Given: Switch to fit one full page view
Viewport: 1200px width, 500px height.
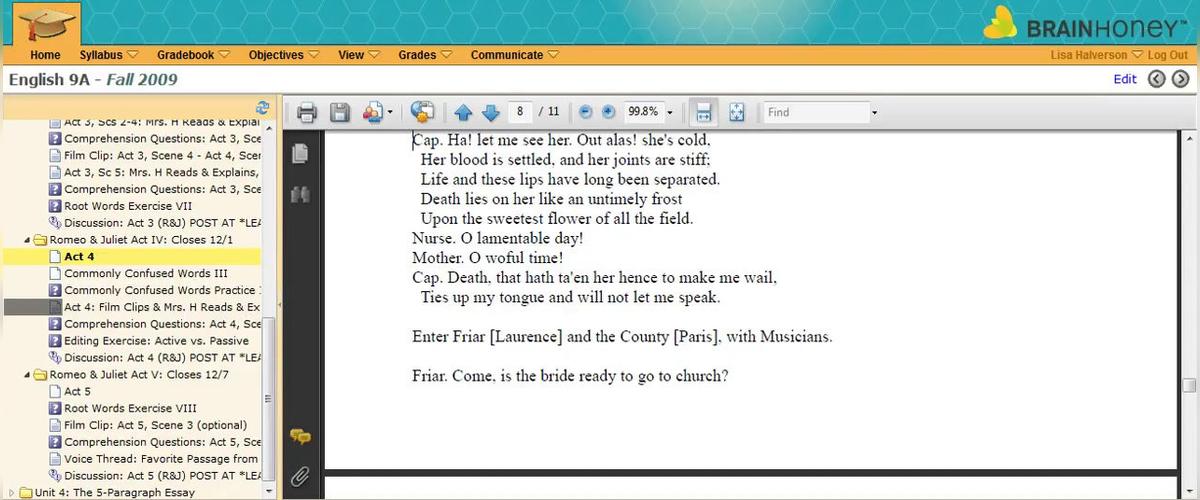Looking at the screenshot, I should 736,112.
